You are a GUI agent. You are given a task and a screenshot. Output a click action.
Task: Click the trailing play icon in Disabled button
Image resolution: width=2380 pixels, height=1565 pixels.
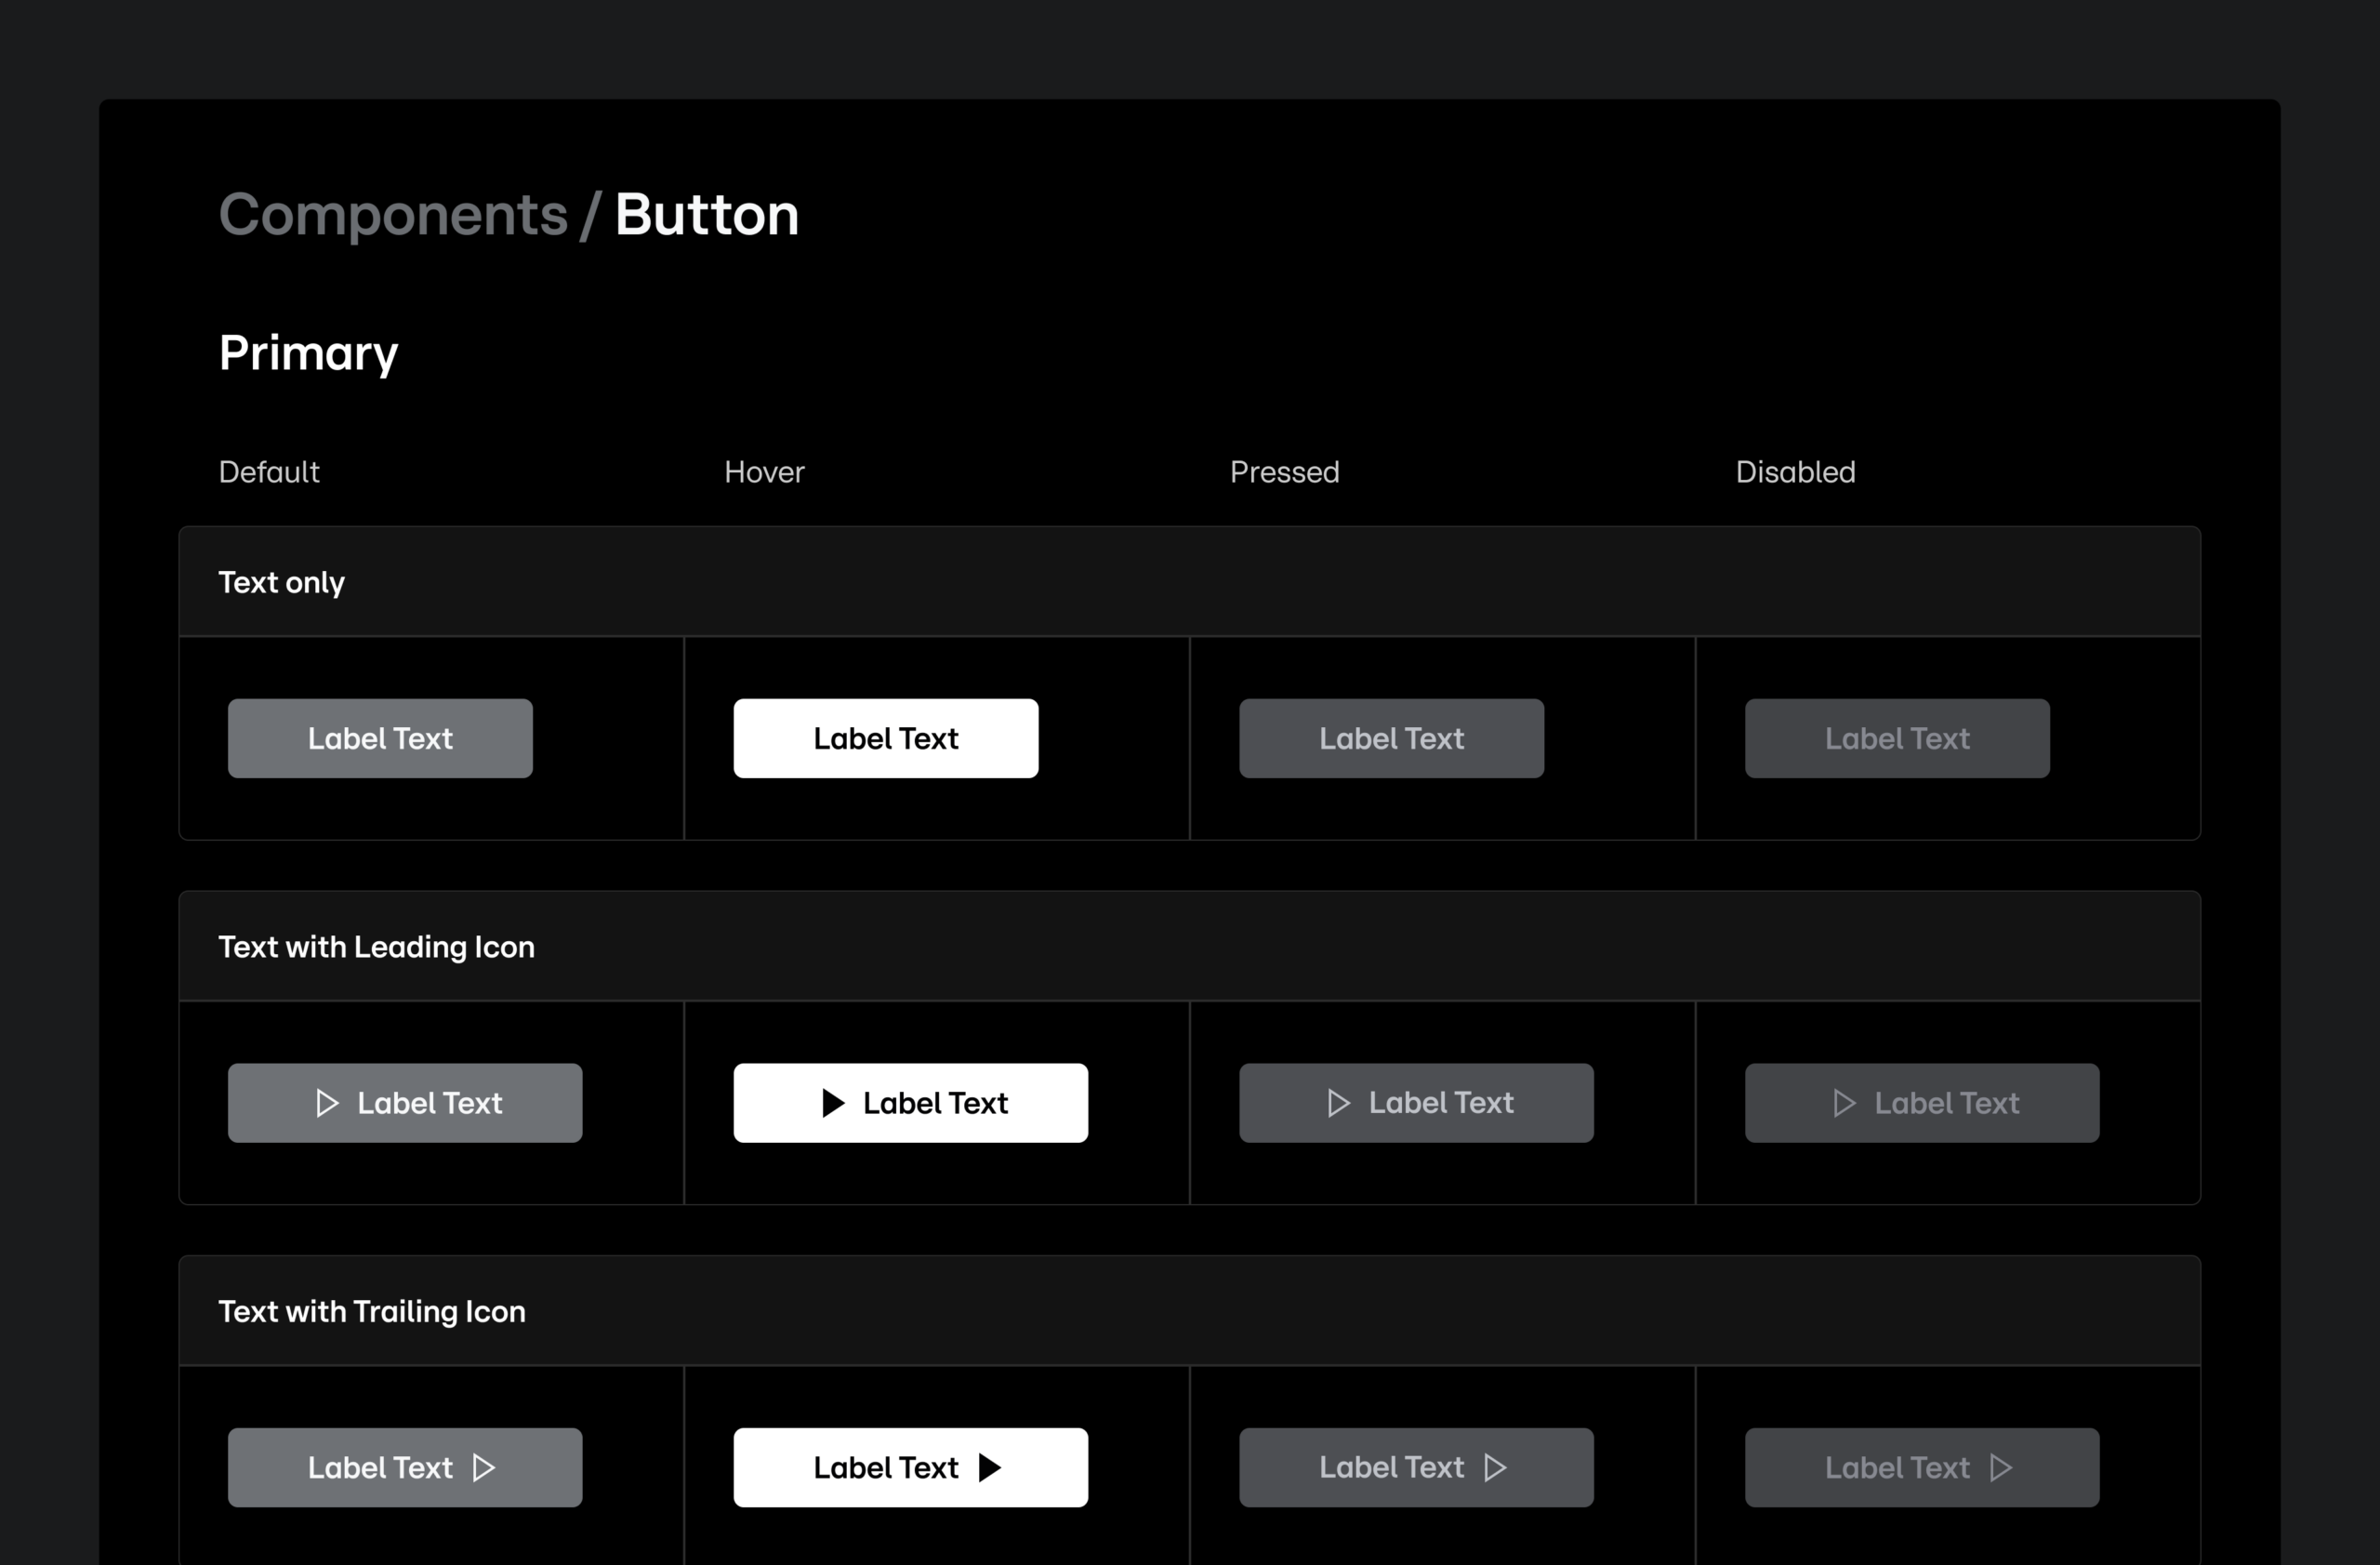[x=2001, y=1467]
